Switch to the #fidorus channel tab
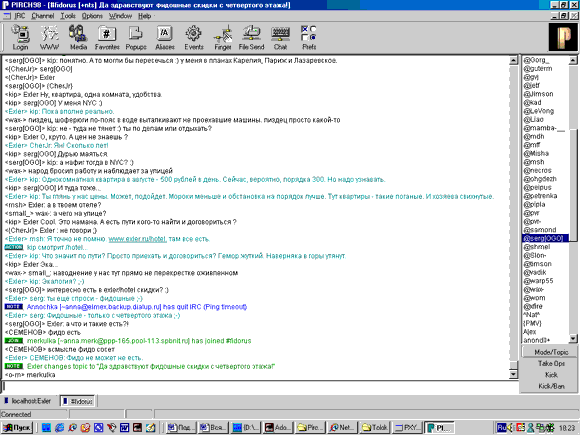This screenshot has width=580, height=435. click(x=78, y=401)
